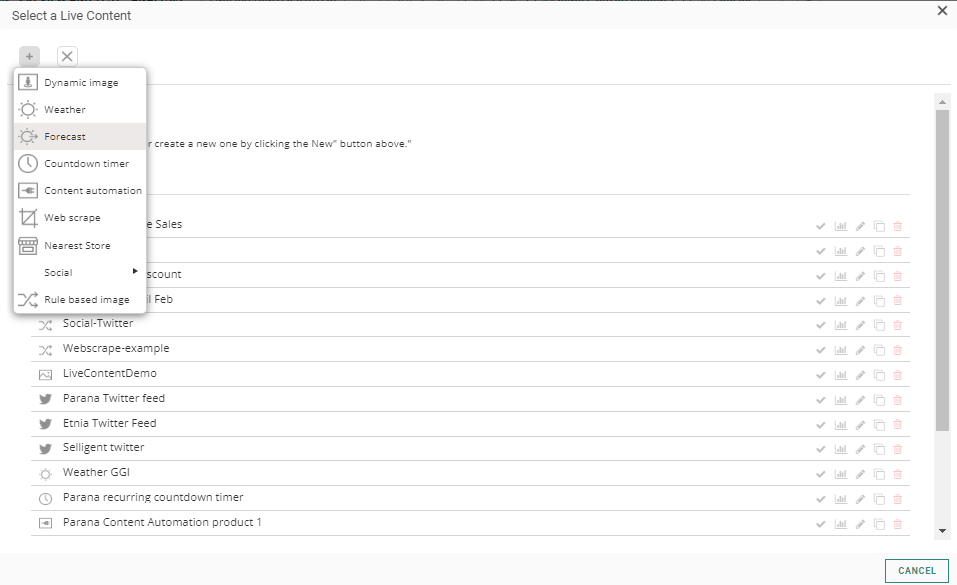957x585 pixels.
Task: Click the scroll down arrow of the list
Action: coord(942,530)
